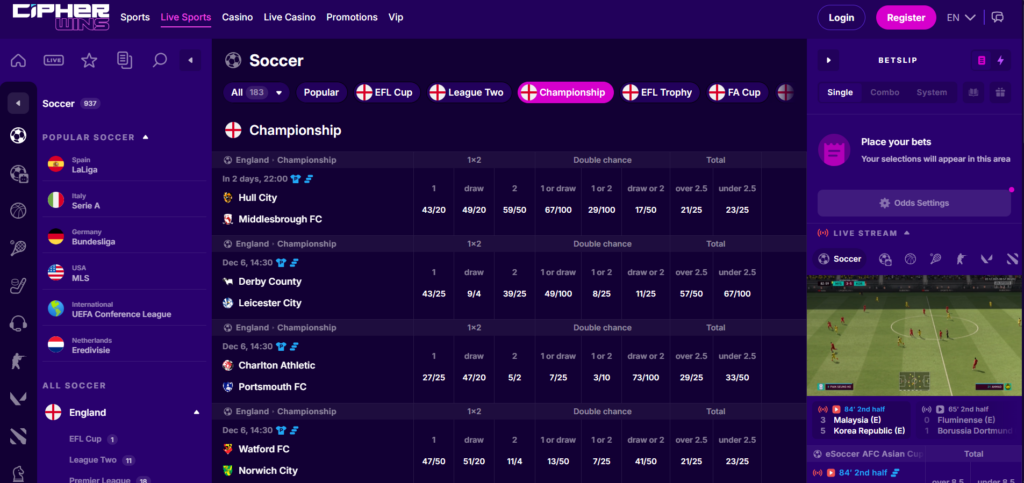Screen dimensions: 1024x483
Task: Click the Login button
Action: pos(841,18)
